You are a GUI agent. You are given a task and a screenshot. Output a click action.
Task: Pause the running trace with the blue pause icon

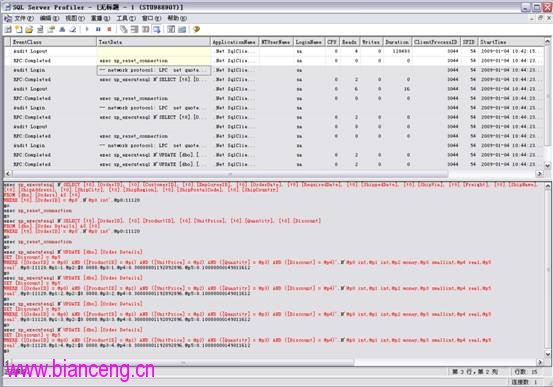pyautogui.click(x=98, y=29)
